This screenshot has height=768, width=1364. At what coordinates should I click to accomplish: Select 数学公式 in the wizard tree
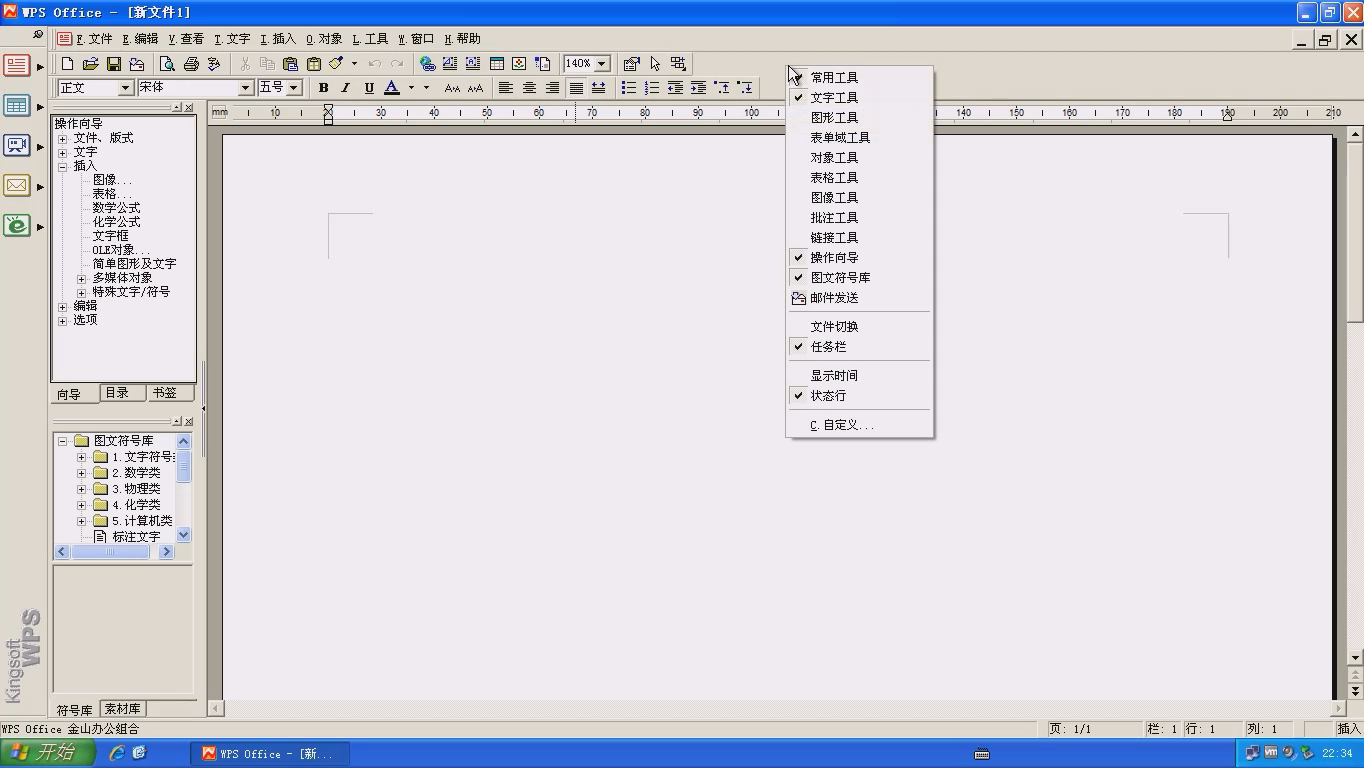coord(116,208)
